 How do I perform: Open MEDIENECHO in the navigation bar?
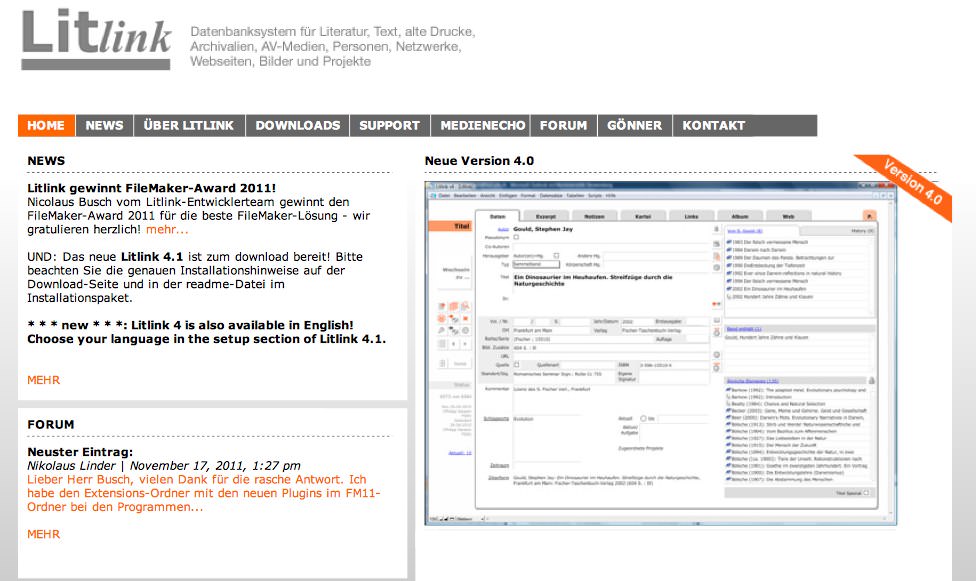[481, 125]
